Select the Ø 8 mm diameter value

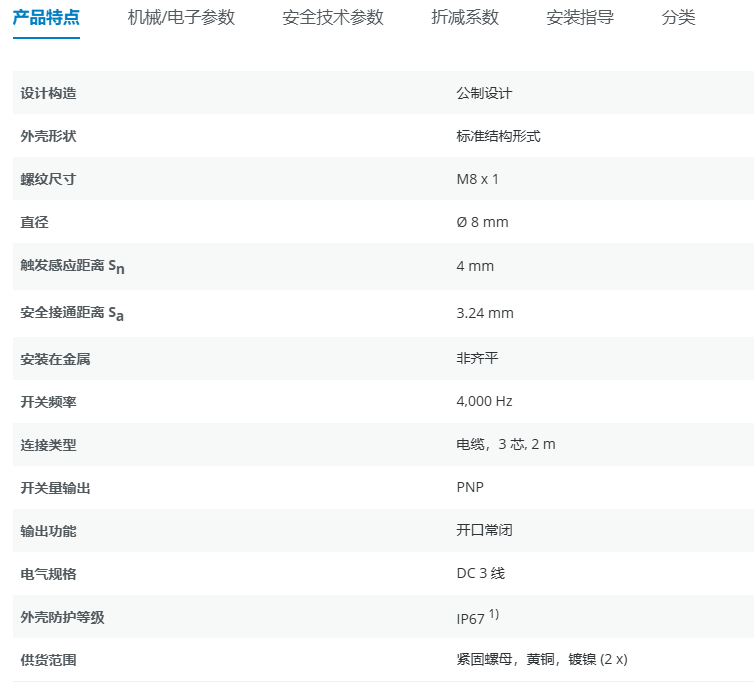point(482,222)
